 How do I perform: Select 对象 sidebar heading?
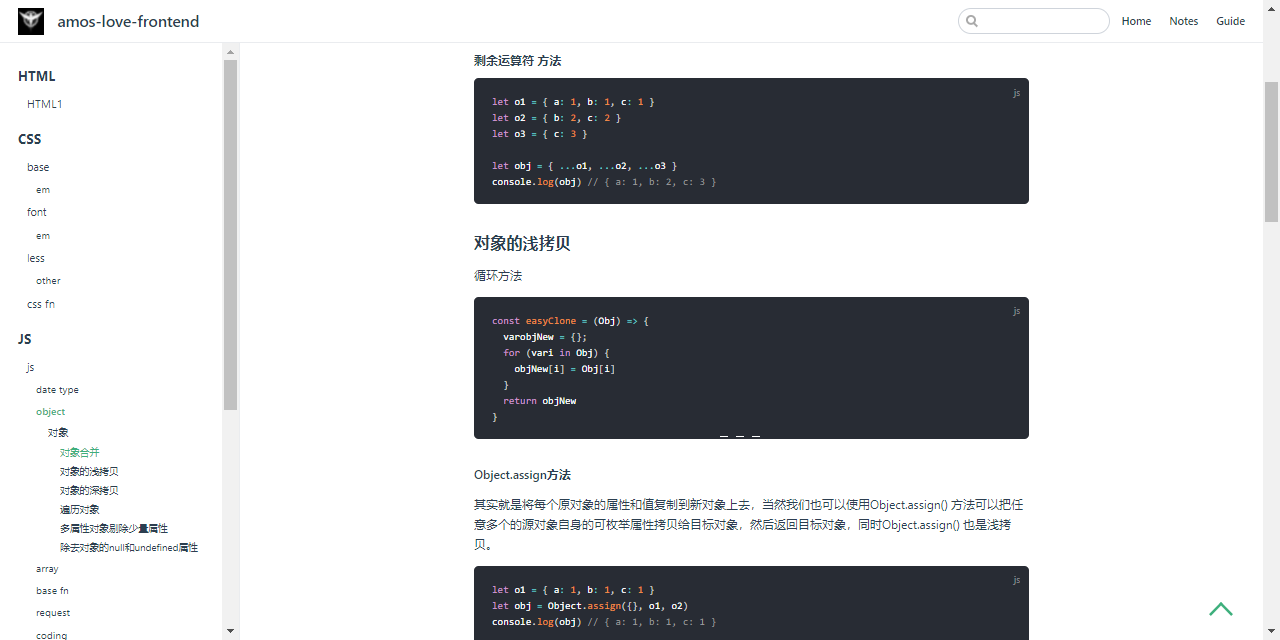click(x=58, y=432)
